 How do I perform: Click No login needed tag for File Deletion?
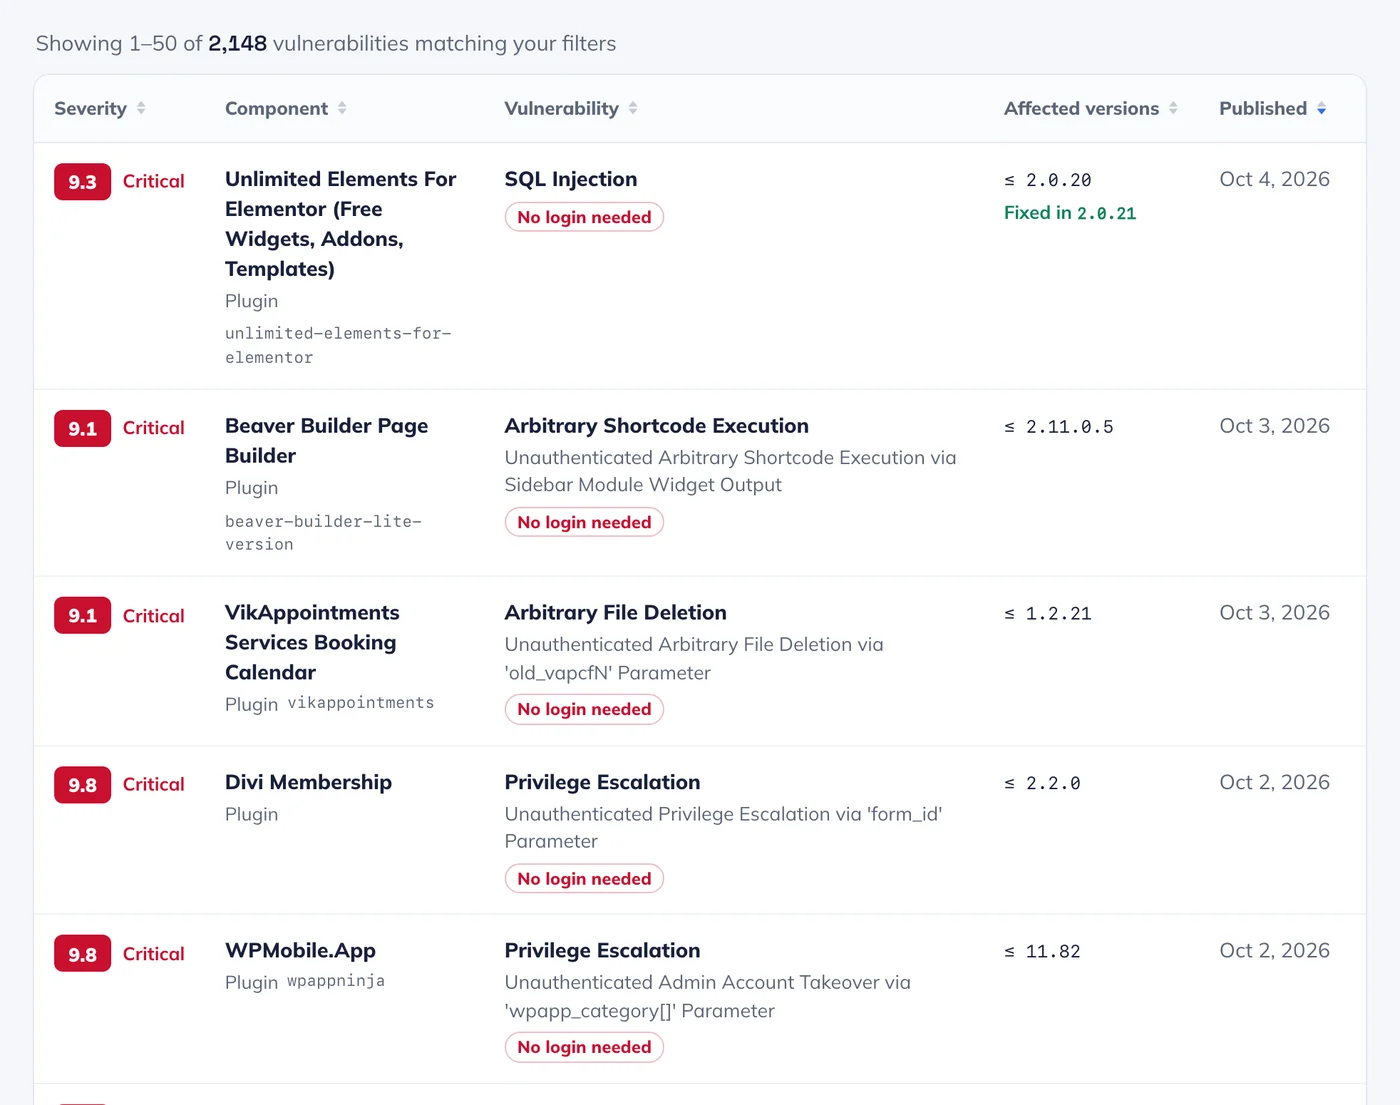click(x=584, y=709)
